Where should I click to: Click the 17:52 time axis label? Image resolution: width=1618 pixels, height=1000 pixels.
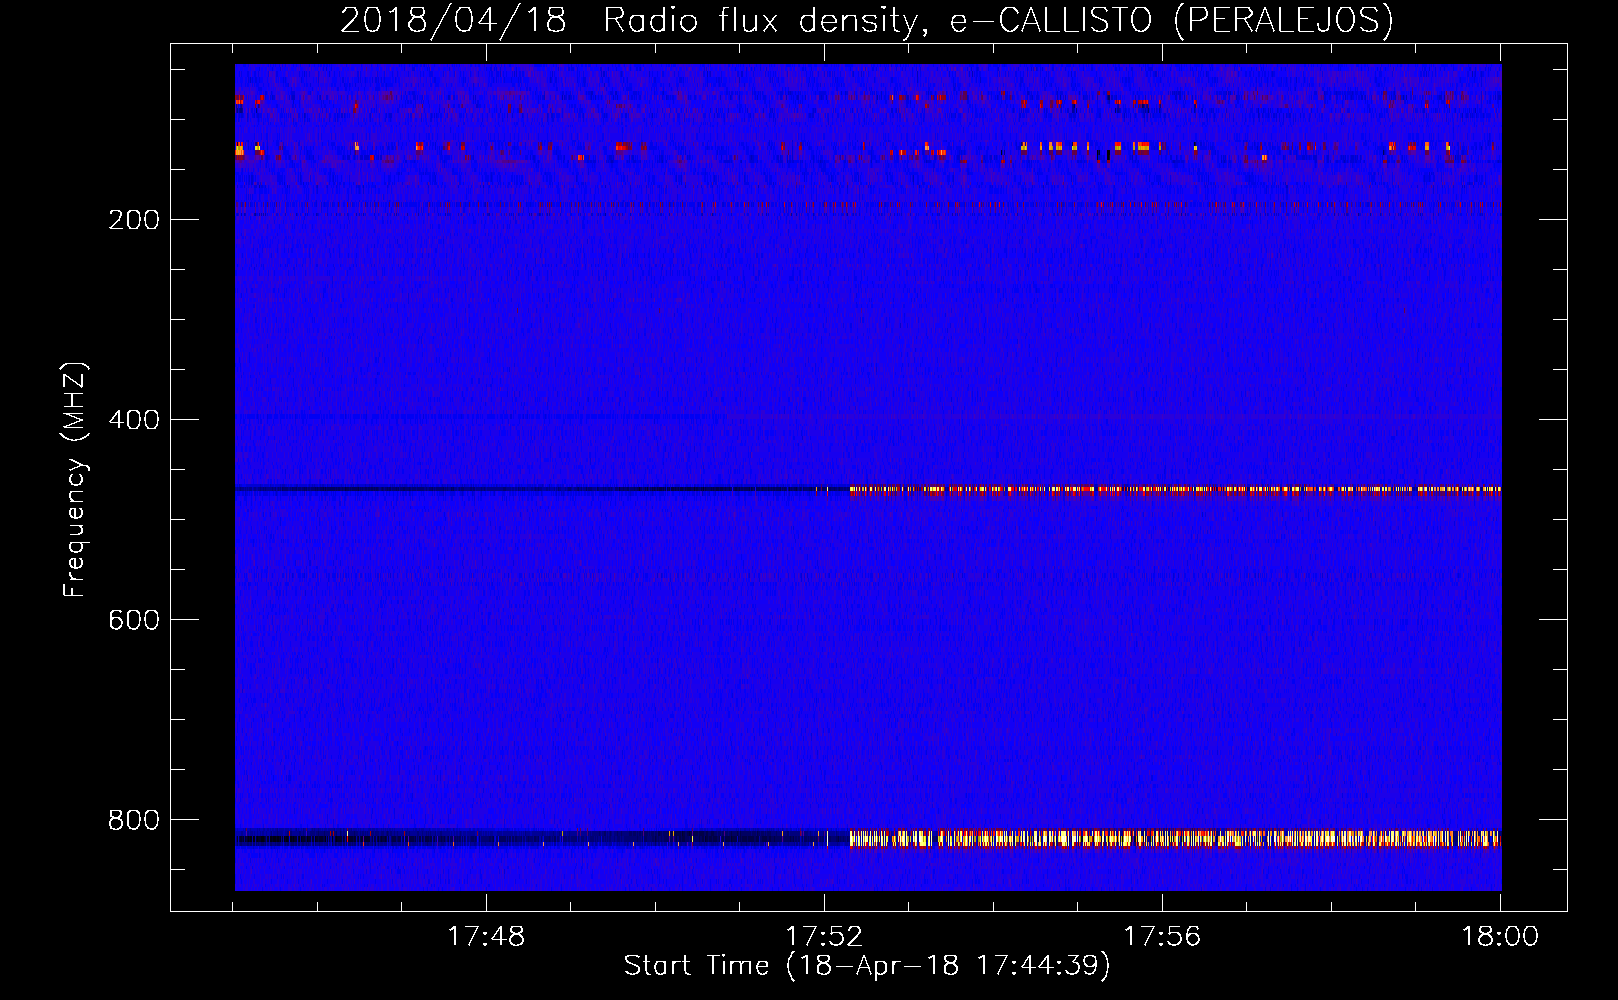click(x=823, y=937)
